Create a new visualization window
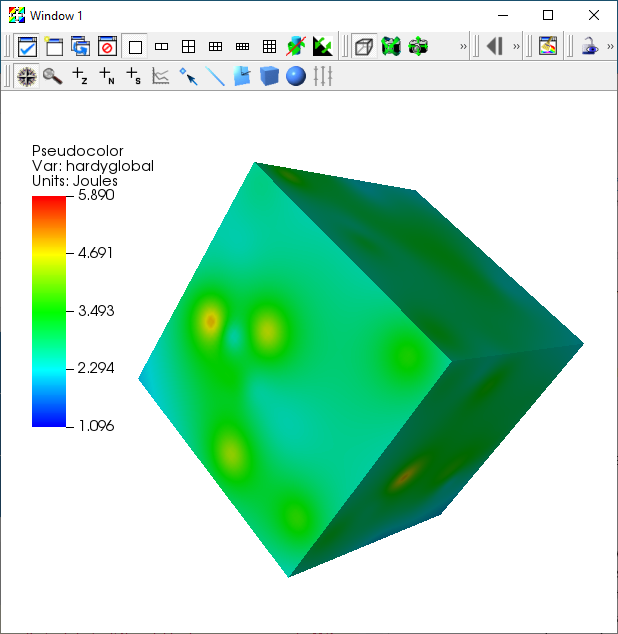Viewport: 618px width, 634px height. (x=54, y=46)
